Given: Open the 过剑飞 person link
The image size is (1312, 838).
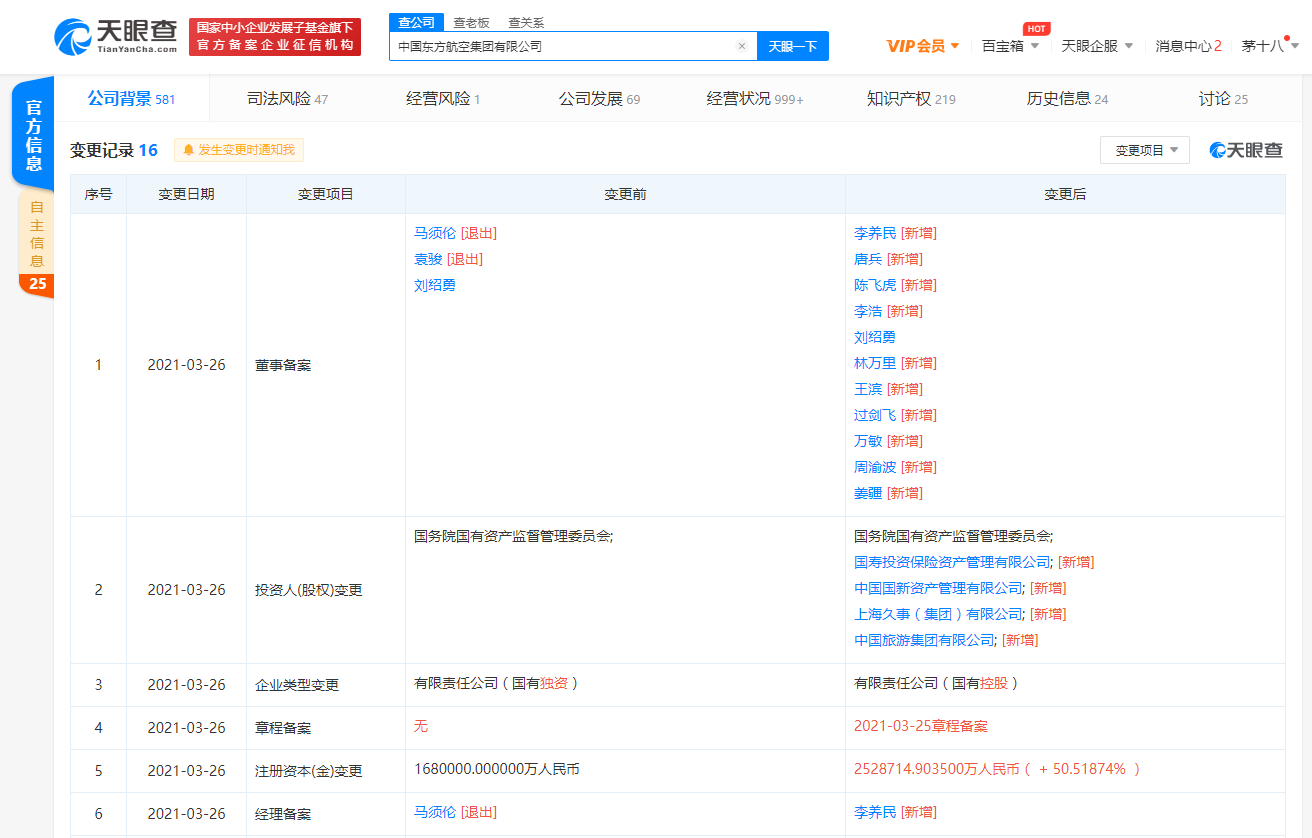Looking at the screenshot, I should [x=875, y=415].
